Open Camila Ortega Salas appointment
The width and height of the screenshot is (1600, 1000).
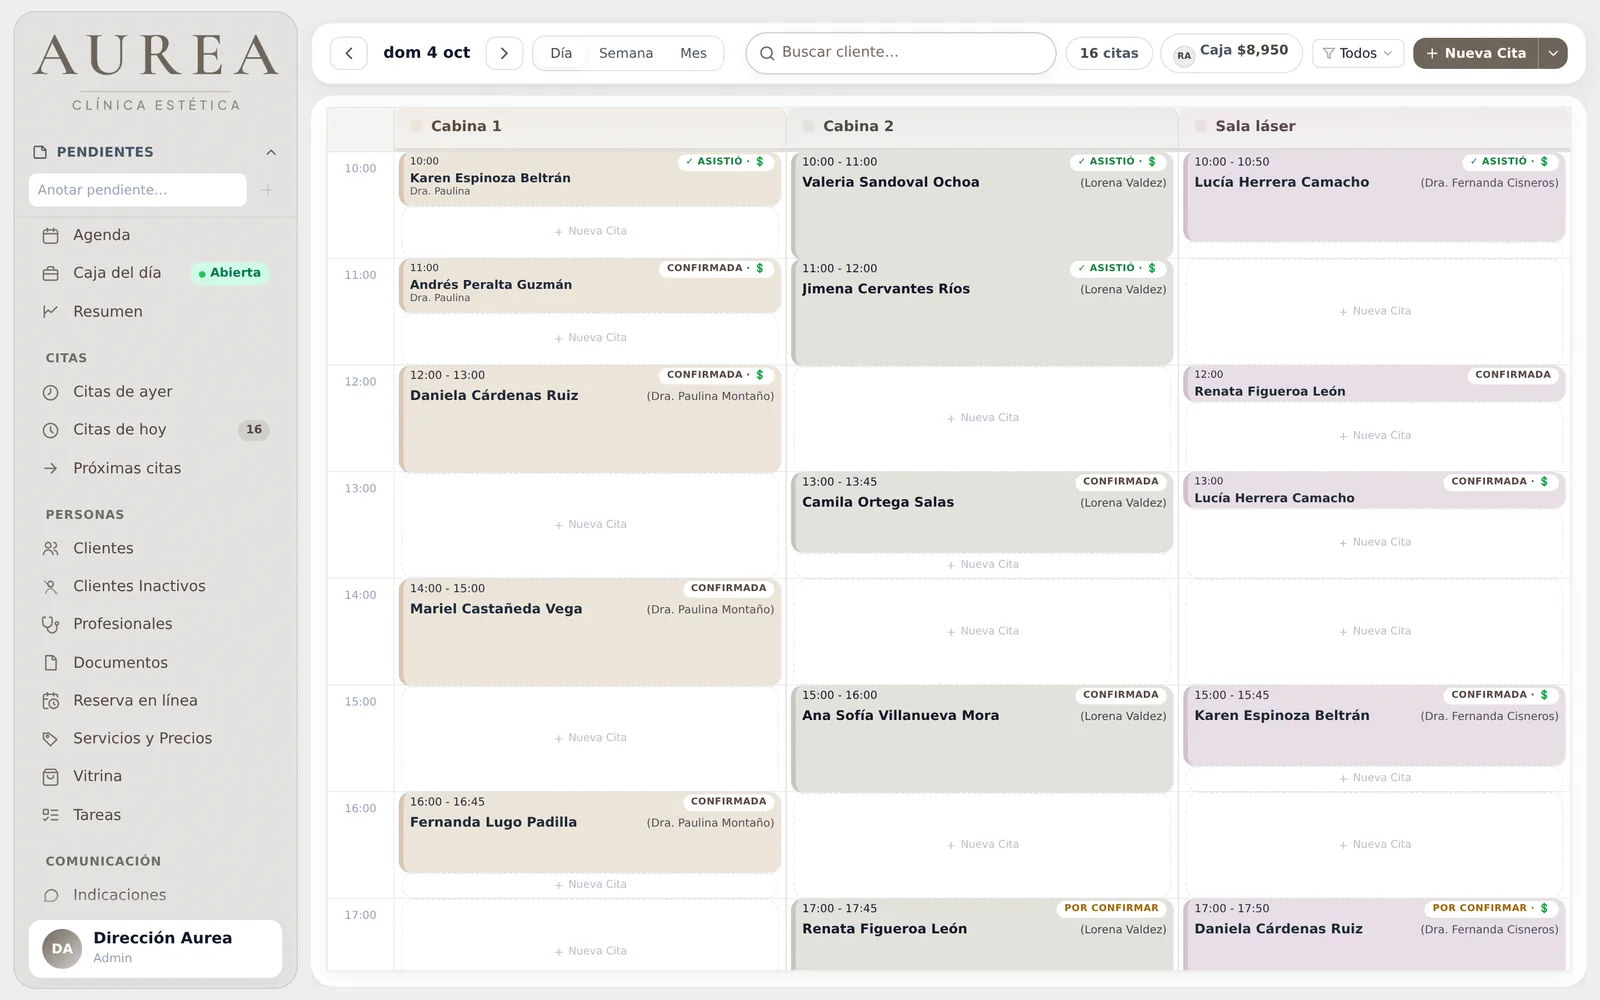982,511
